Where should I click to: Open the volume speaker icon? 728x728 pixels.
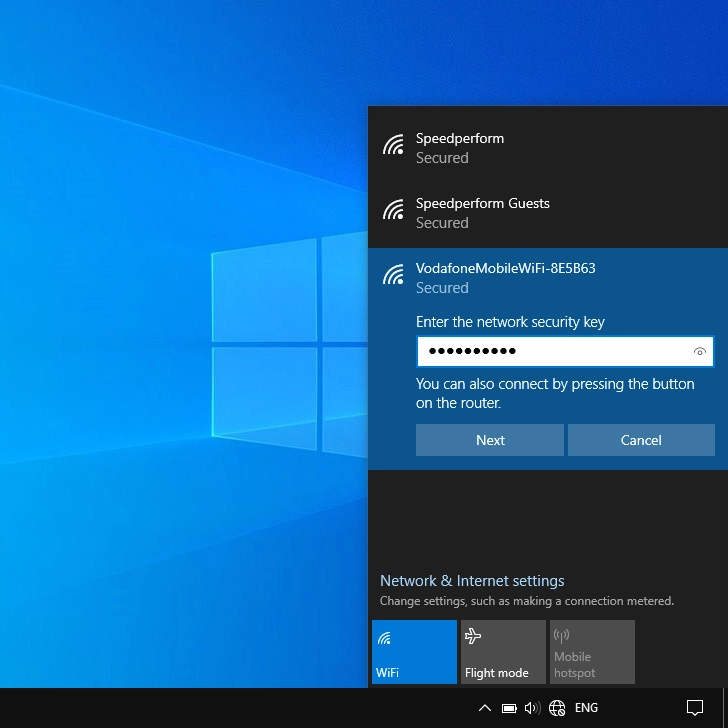(x=532, y=708)
